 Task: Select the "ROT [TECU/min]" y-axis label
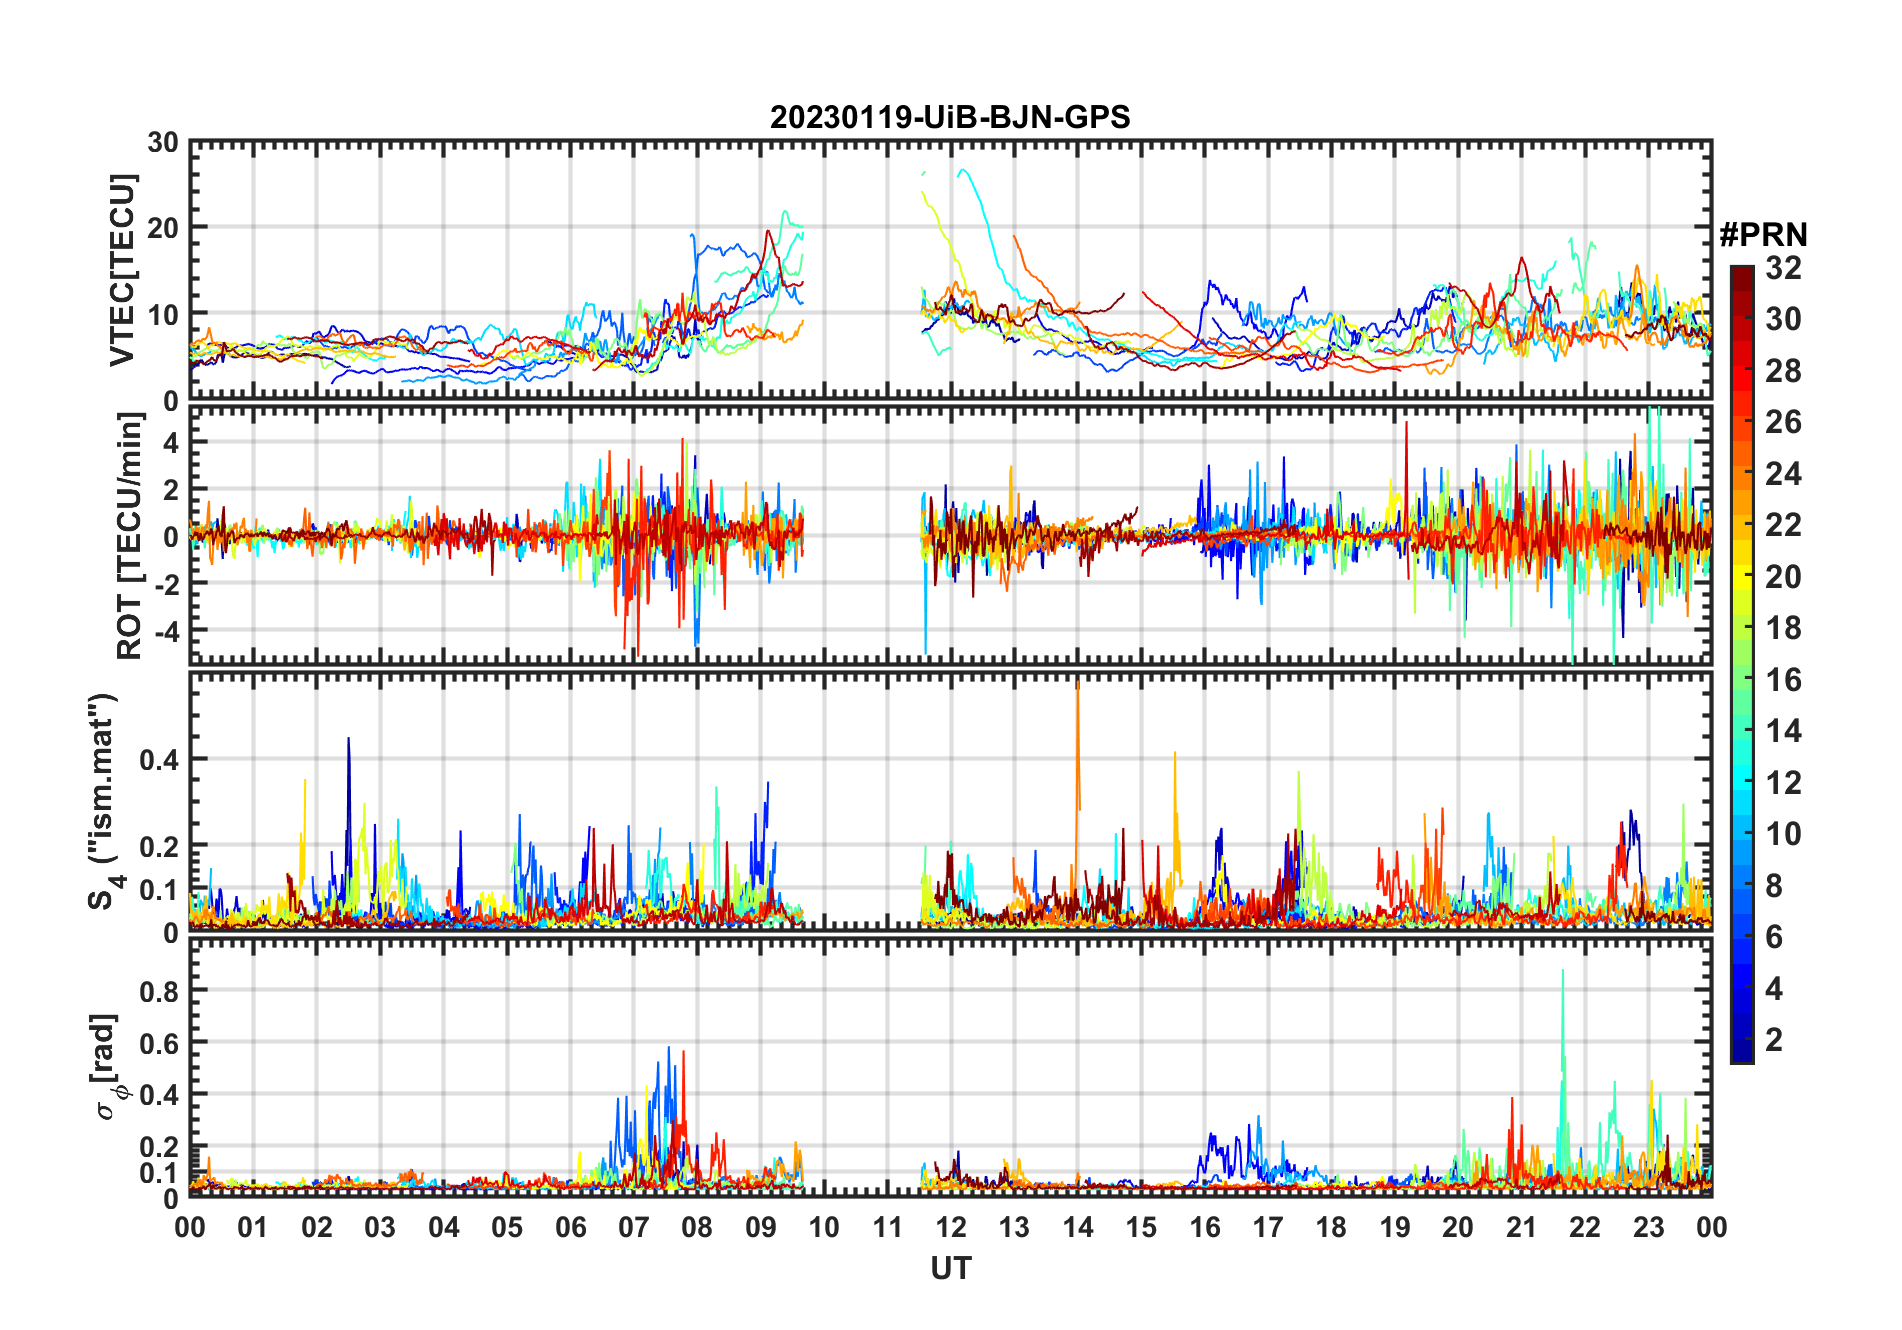(x=129, y=536)
